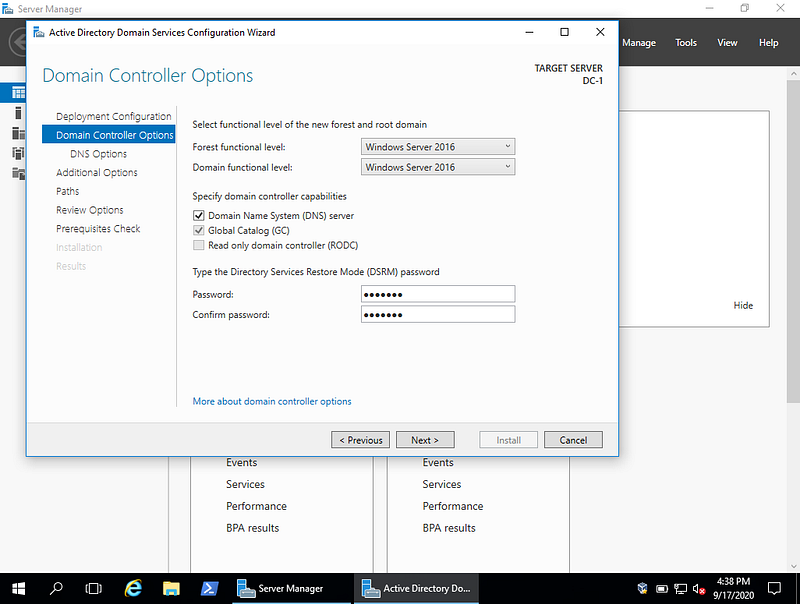This screenshot has width=800, height=604.
Task: Open Task View from the taskbar
Action: 94,589
